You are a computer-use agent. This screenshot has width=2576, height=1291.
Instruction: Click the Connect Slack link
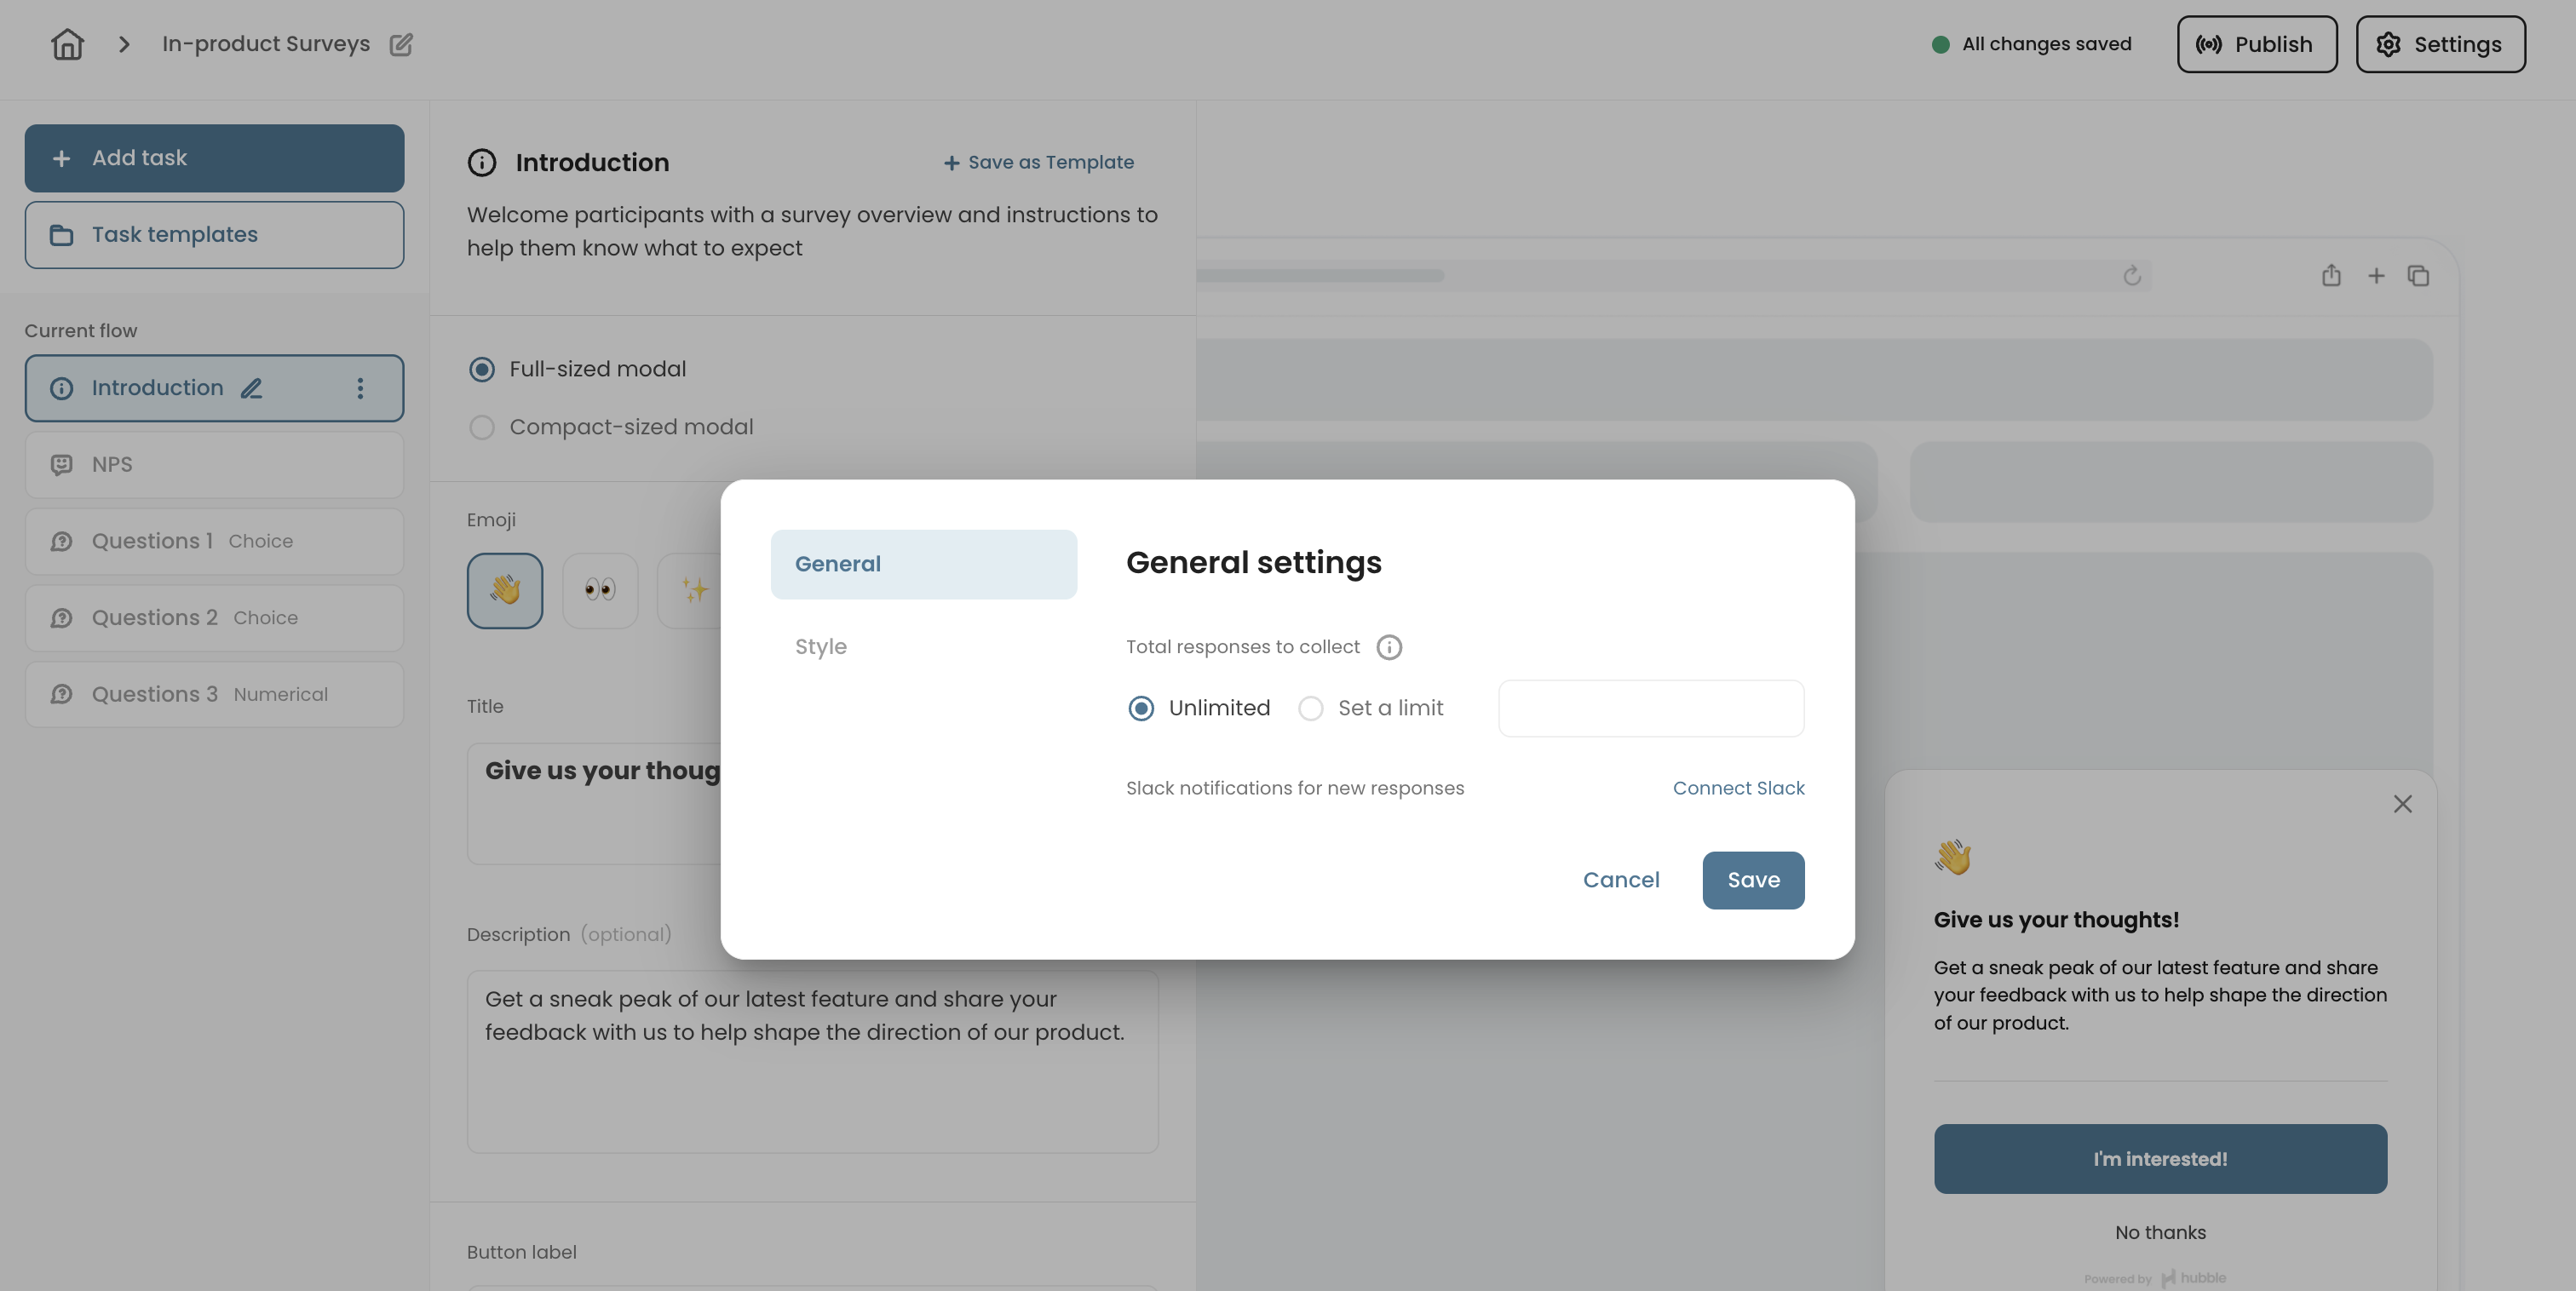[x=1738, y=788]
